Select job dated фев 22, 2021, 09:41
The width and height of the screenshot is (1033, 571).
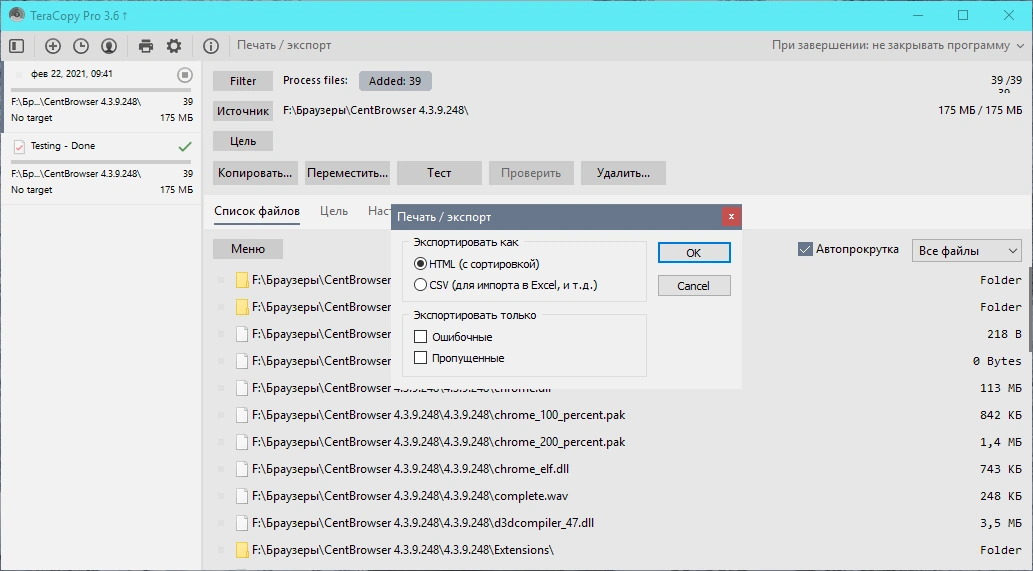pos(101,96)
